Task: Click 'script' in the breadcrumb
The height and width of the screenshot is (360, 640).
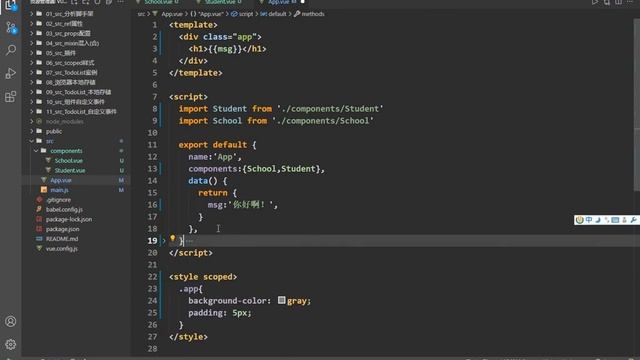Action: click(x=246, y=14)
